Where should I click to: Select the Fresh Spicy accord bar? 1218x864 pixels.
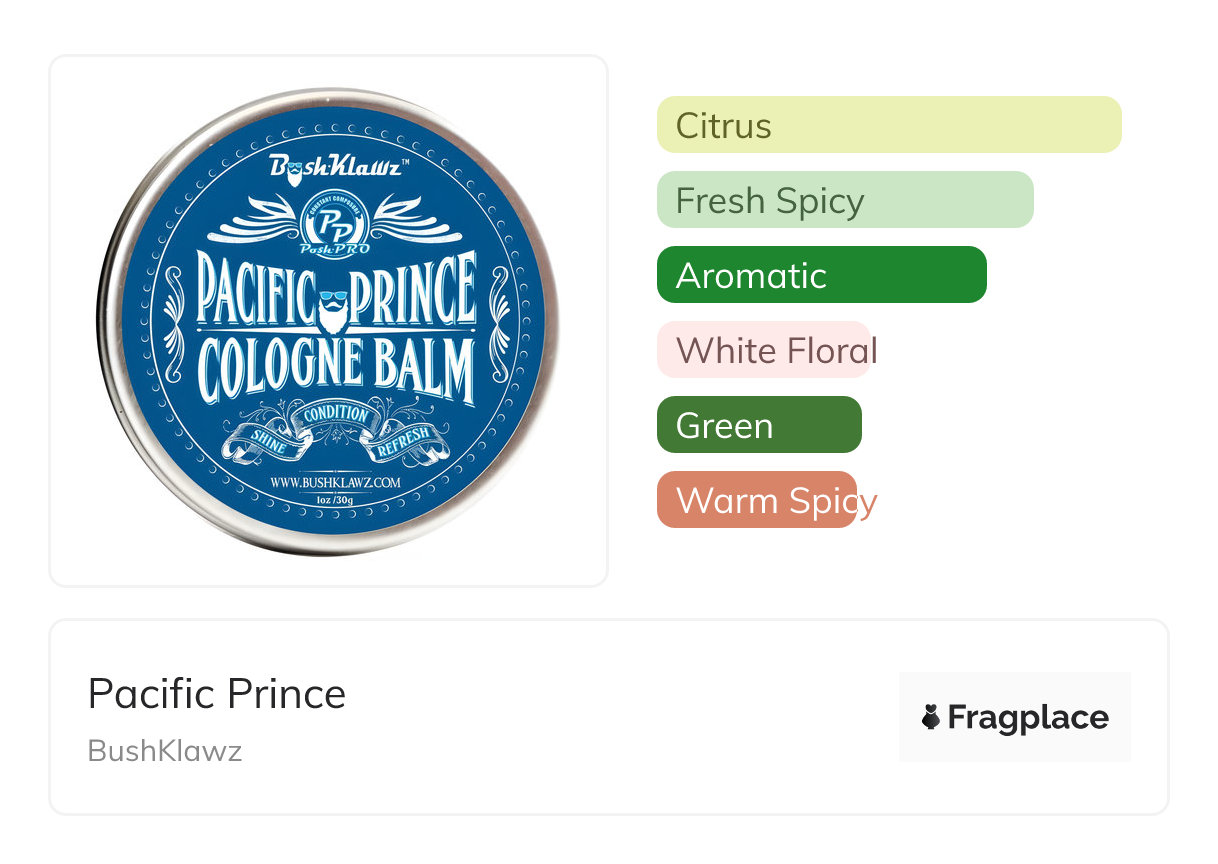[x=844, y=200]
